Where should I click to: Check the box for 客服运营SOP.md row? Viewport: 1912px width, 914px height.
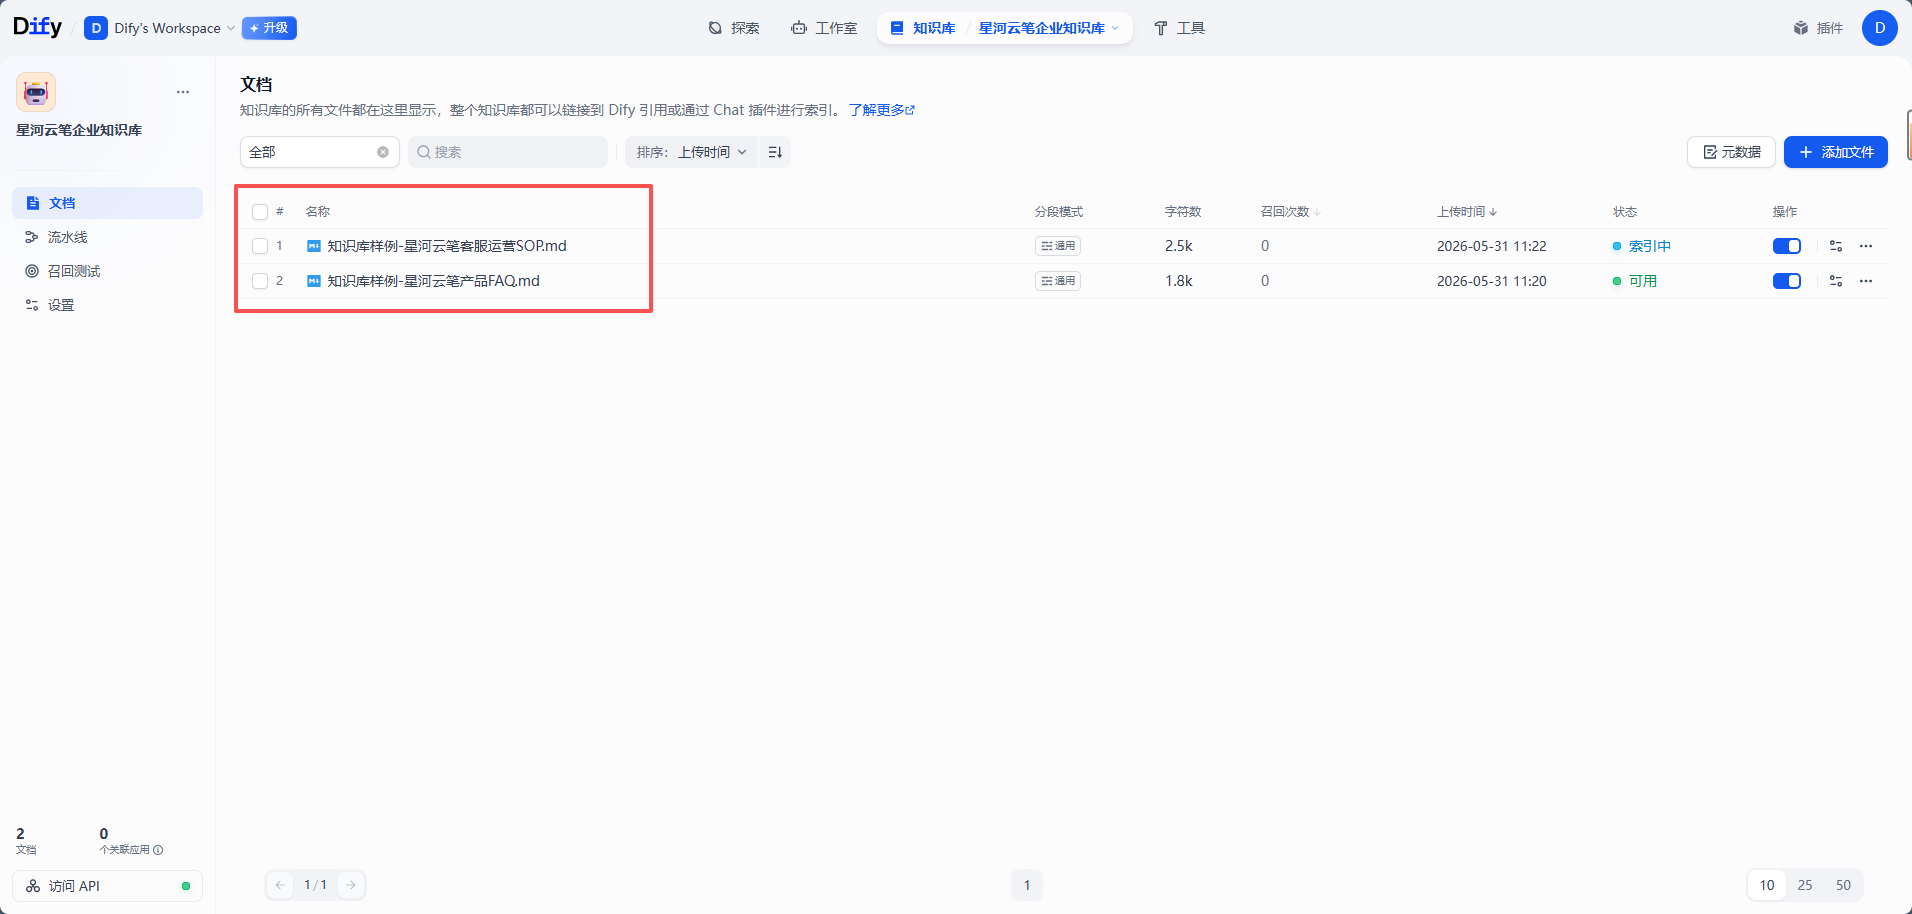coord(260,246)
